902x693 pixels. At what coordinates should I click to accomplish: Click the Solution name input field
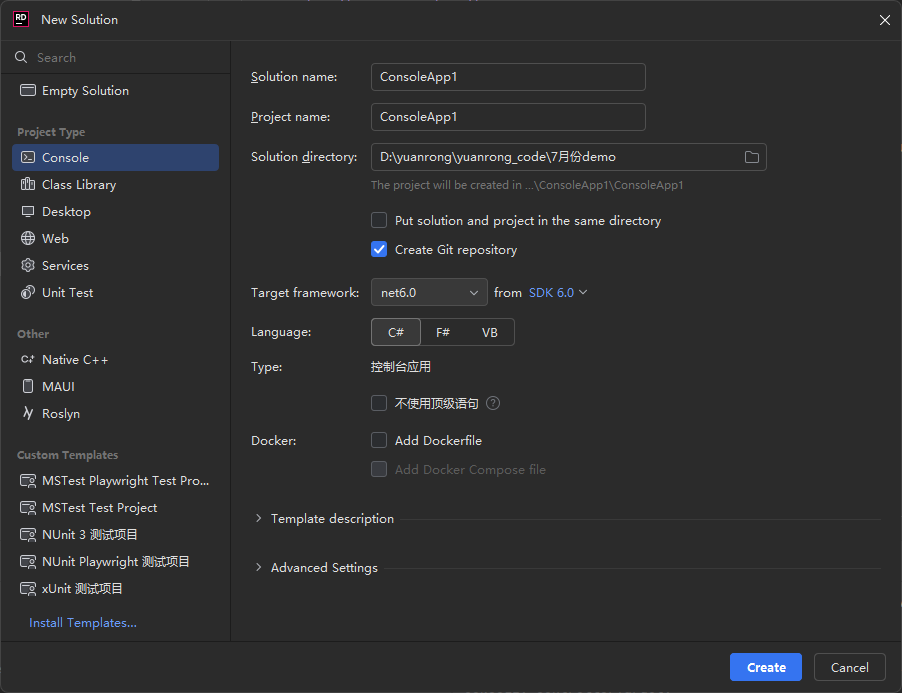[x=508, y=77]
